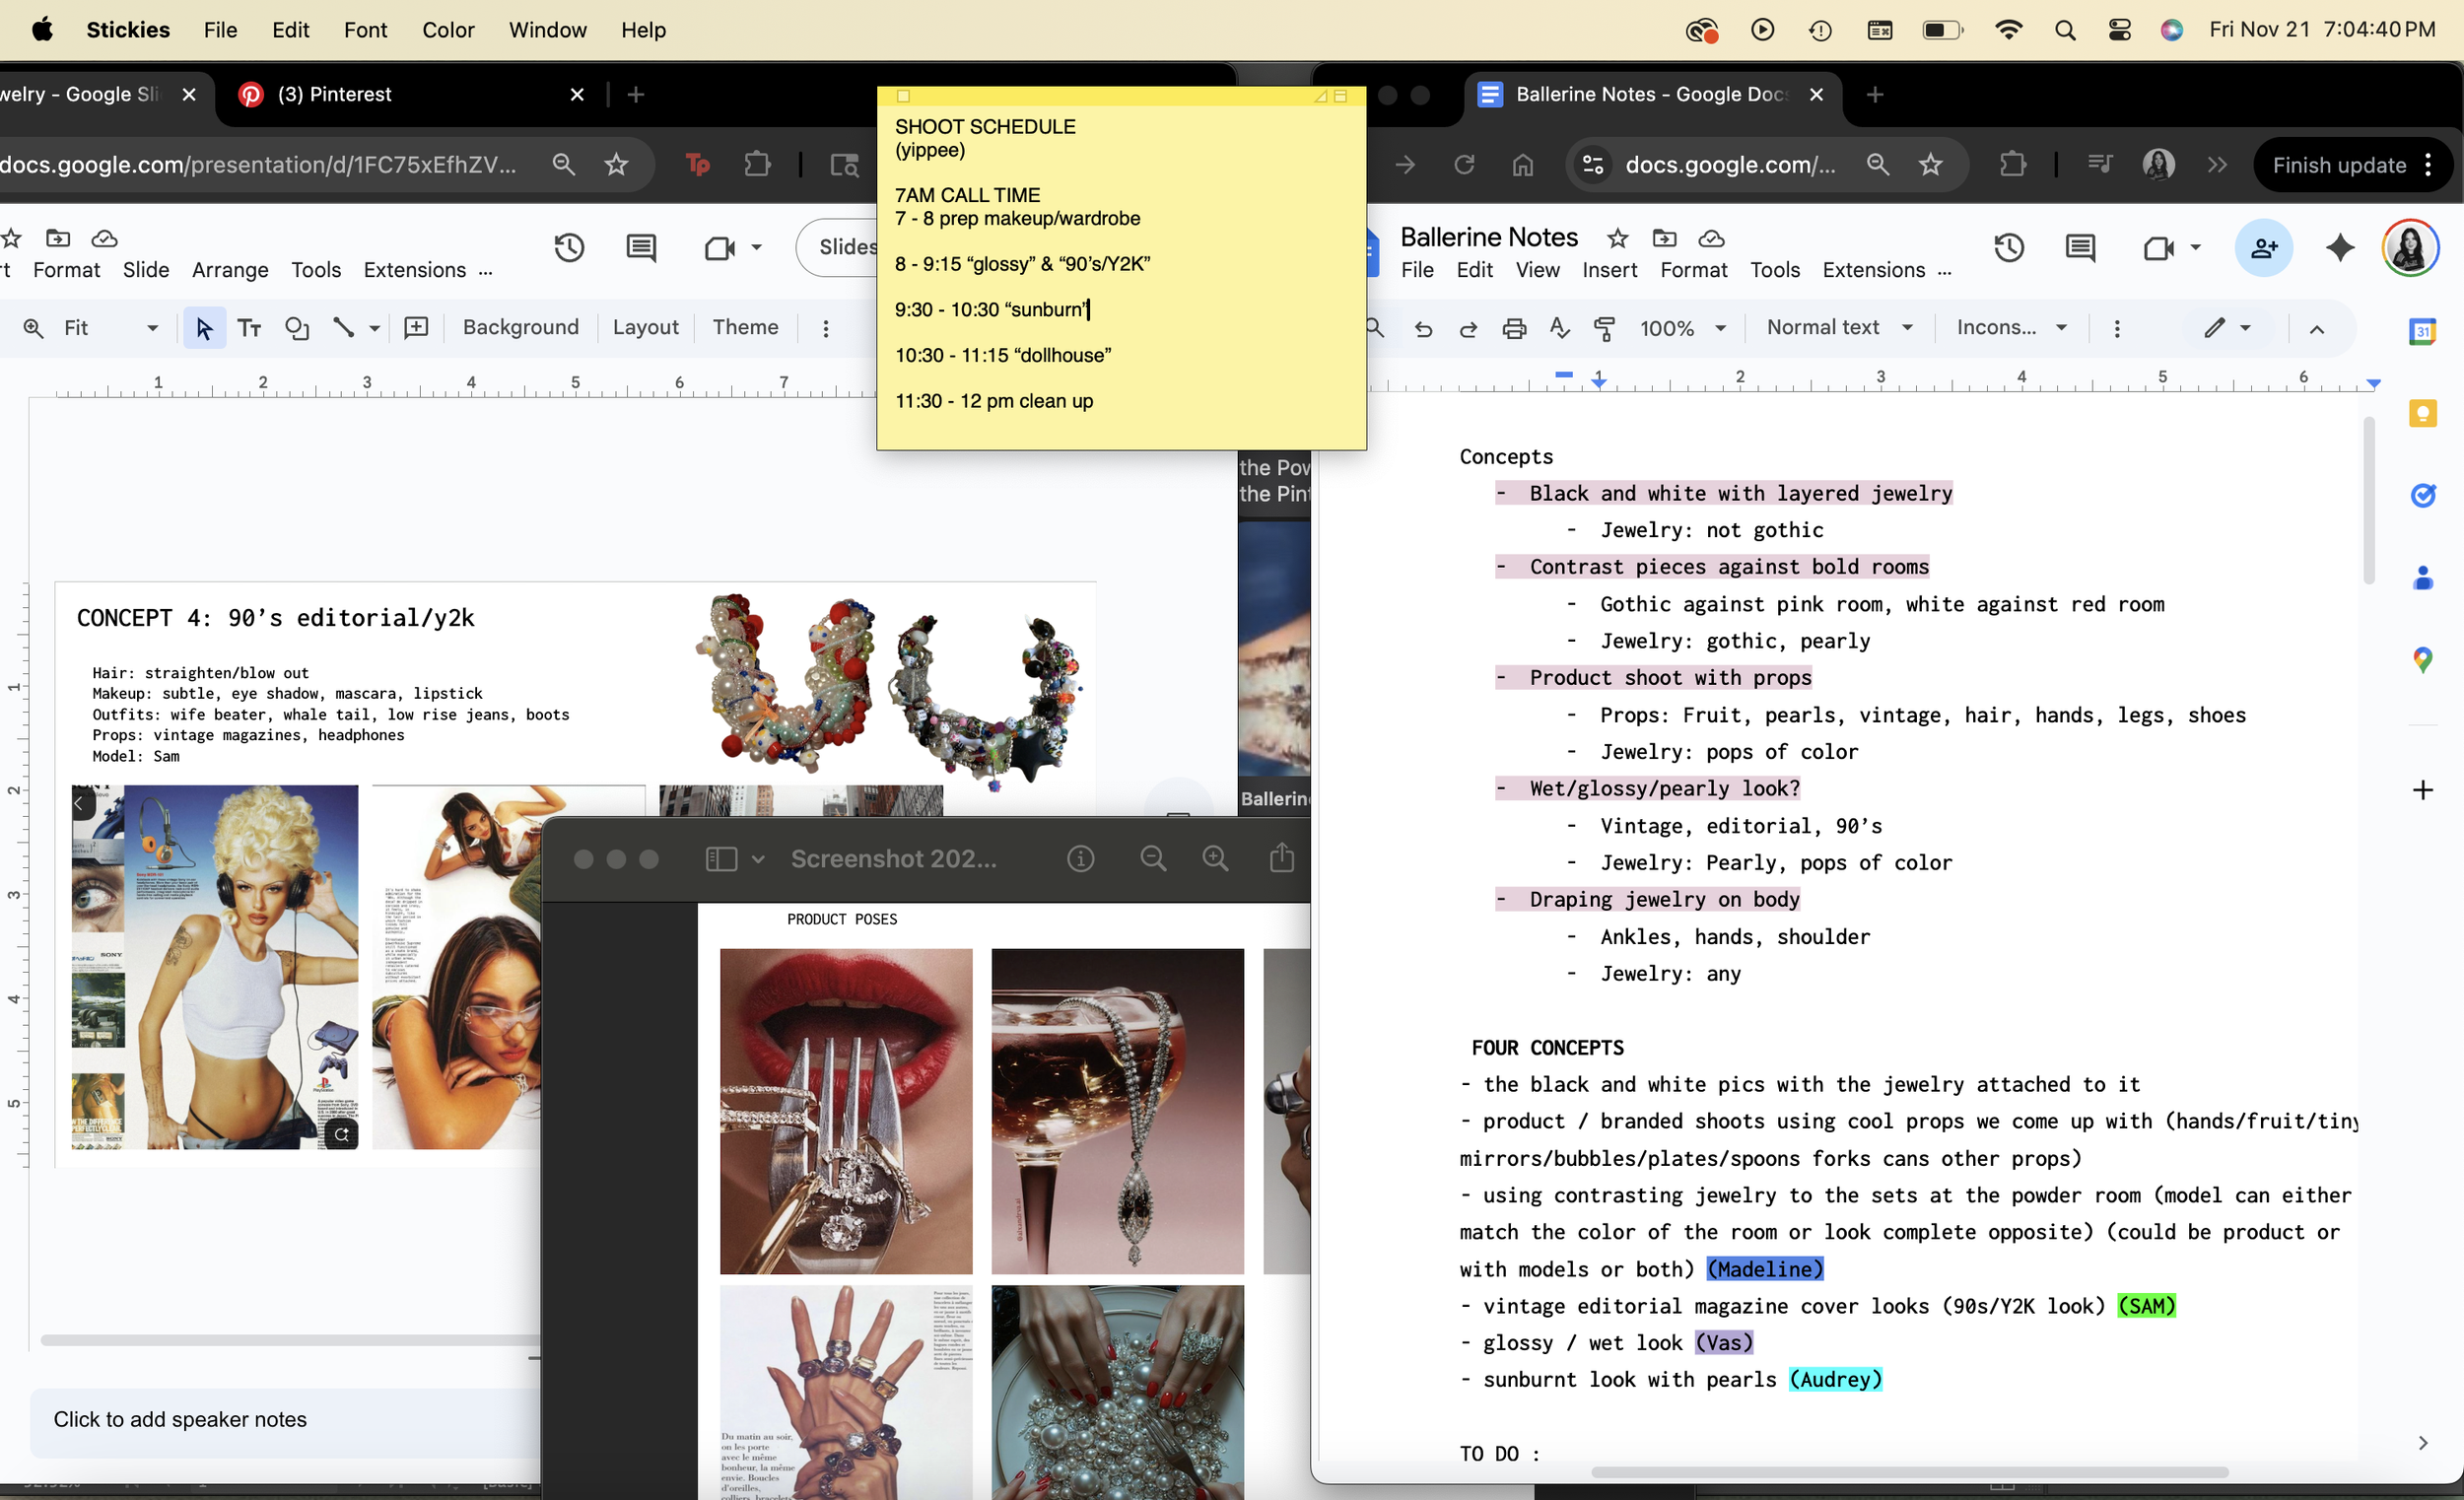Zoom in on the Preview screenshot
Screen dimensions: 2464x1500
(x=1215, y=858)
